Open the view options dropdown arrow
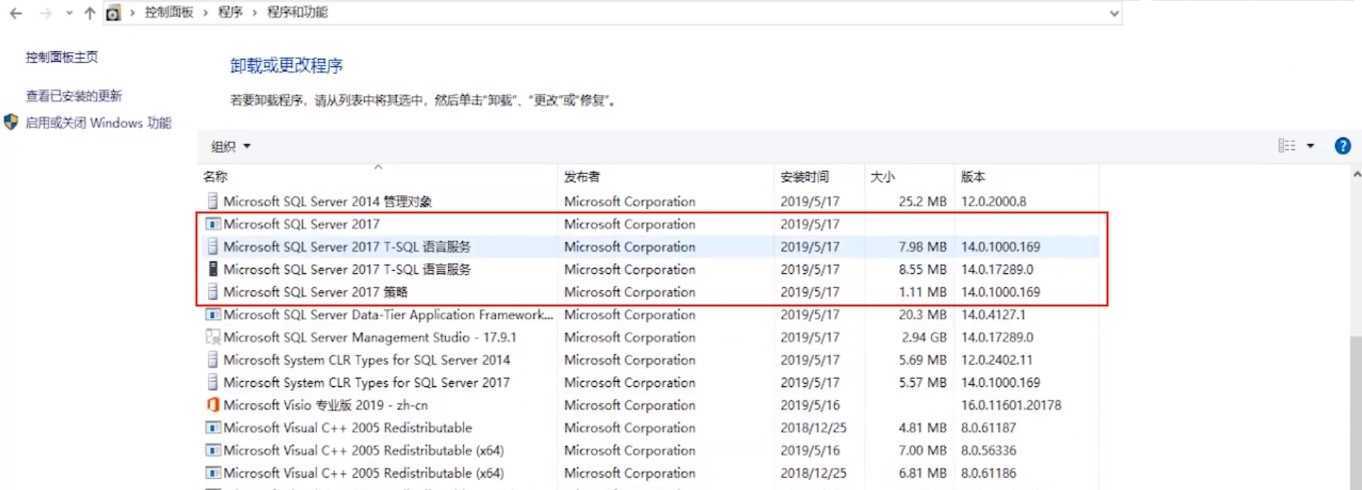The image size is (1362, 490). 1311,146
